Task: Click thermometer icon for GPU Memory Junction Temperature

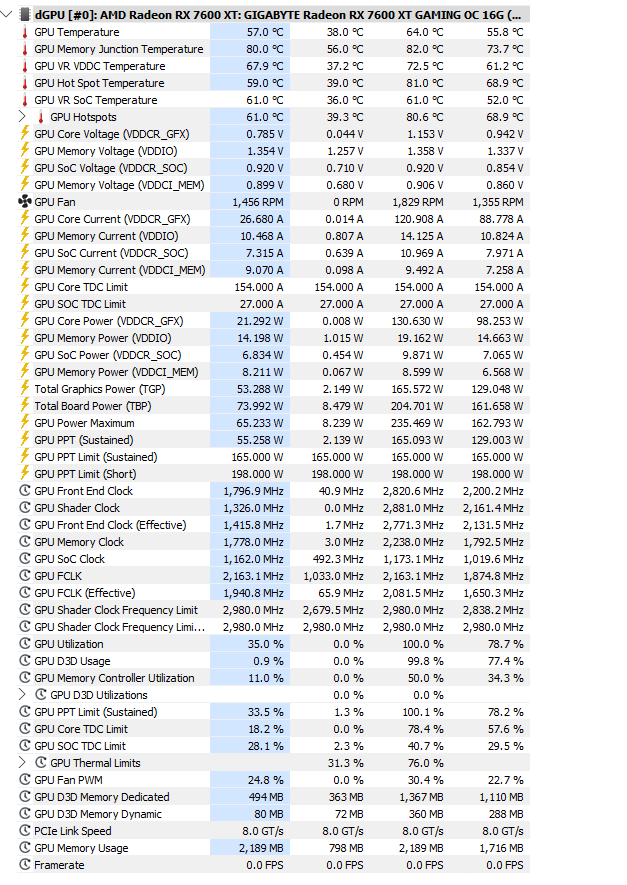Action: 25,49
